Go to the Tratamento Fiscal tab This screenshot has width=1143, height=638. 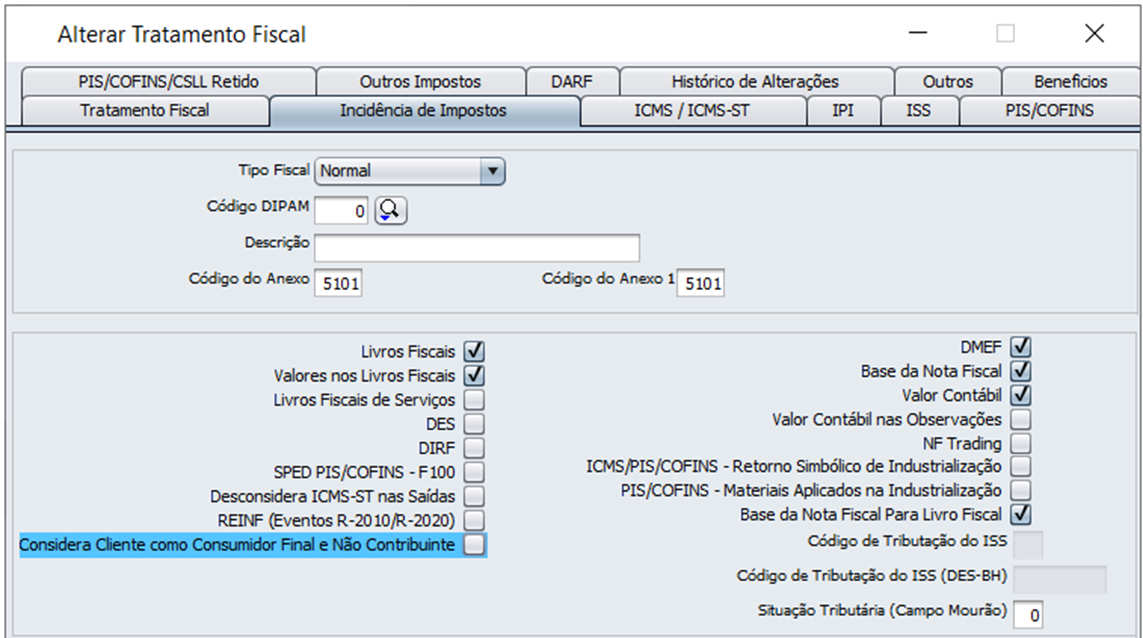(x=145, y=111)
